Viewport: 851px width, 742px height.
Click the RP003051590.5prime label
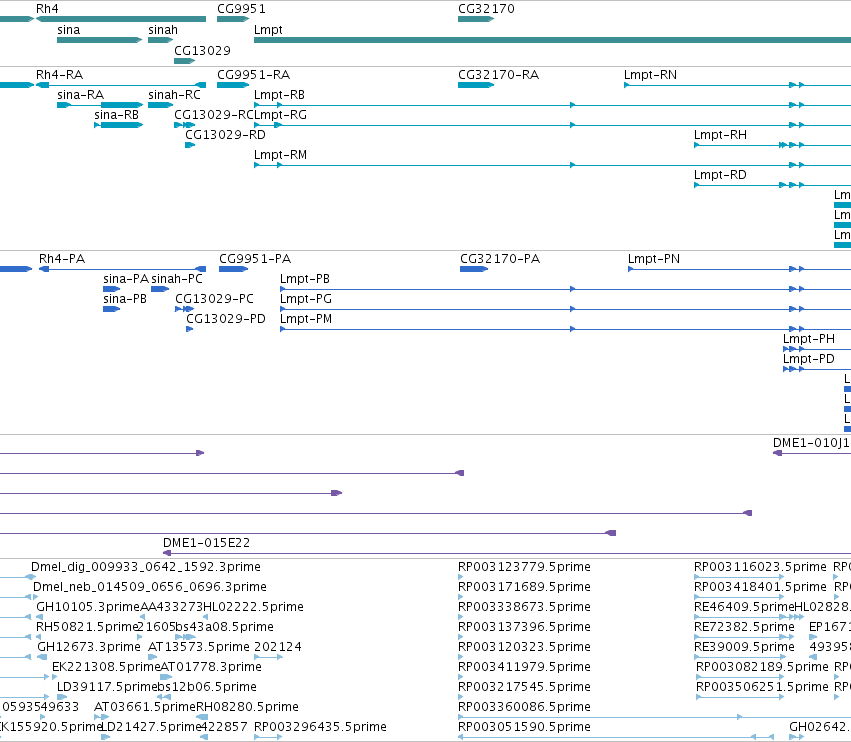524,727
